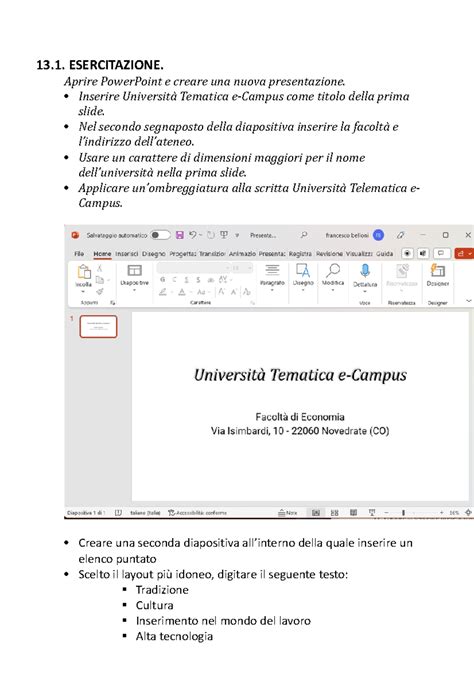The height and width of the screenshot is (690, 474).
Task: Toggle italic C formatting button
Action: click(x=174, y=280)
